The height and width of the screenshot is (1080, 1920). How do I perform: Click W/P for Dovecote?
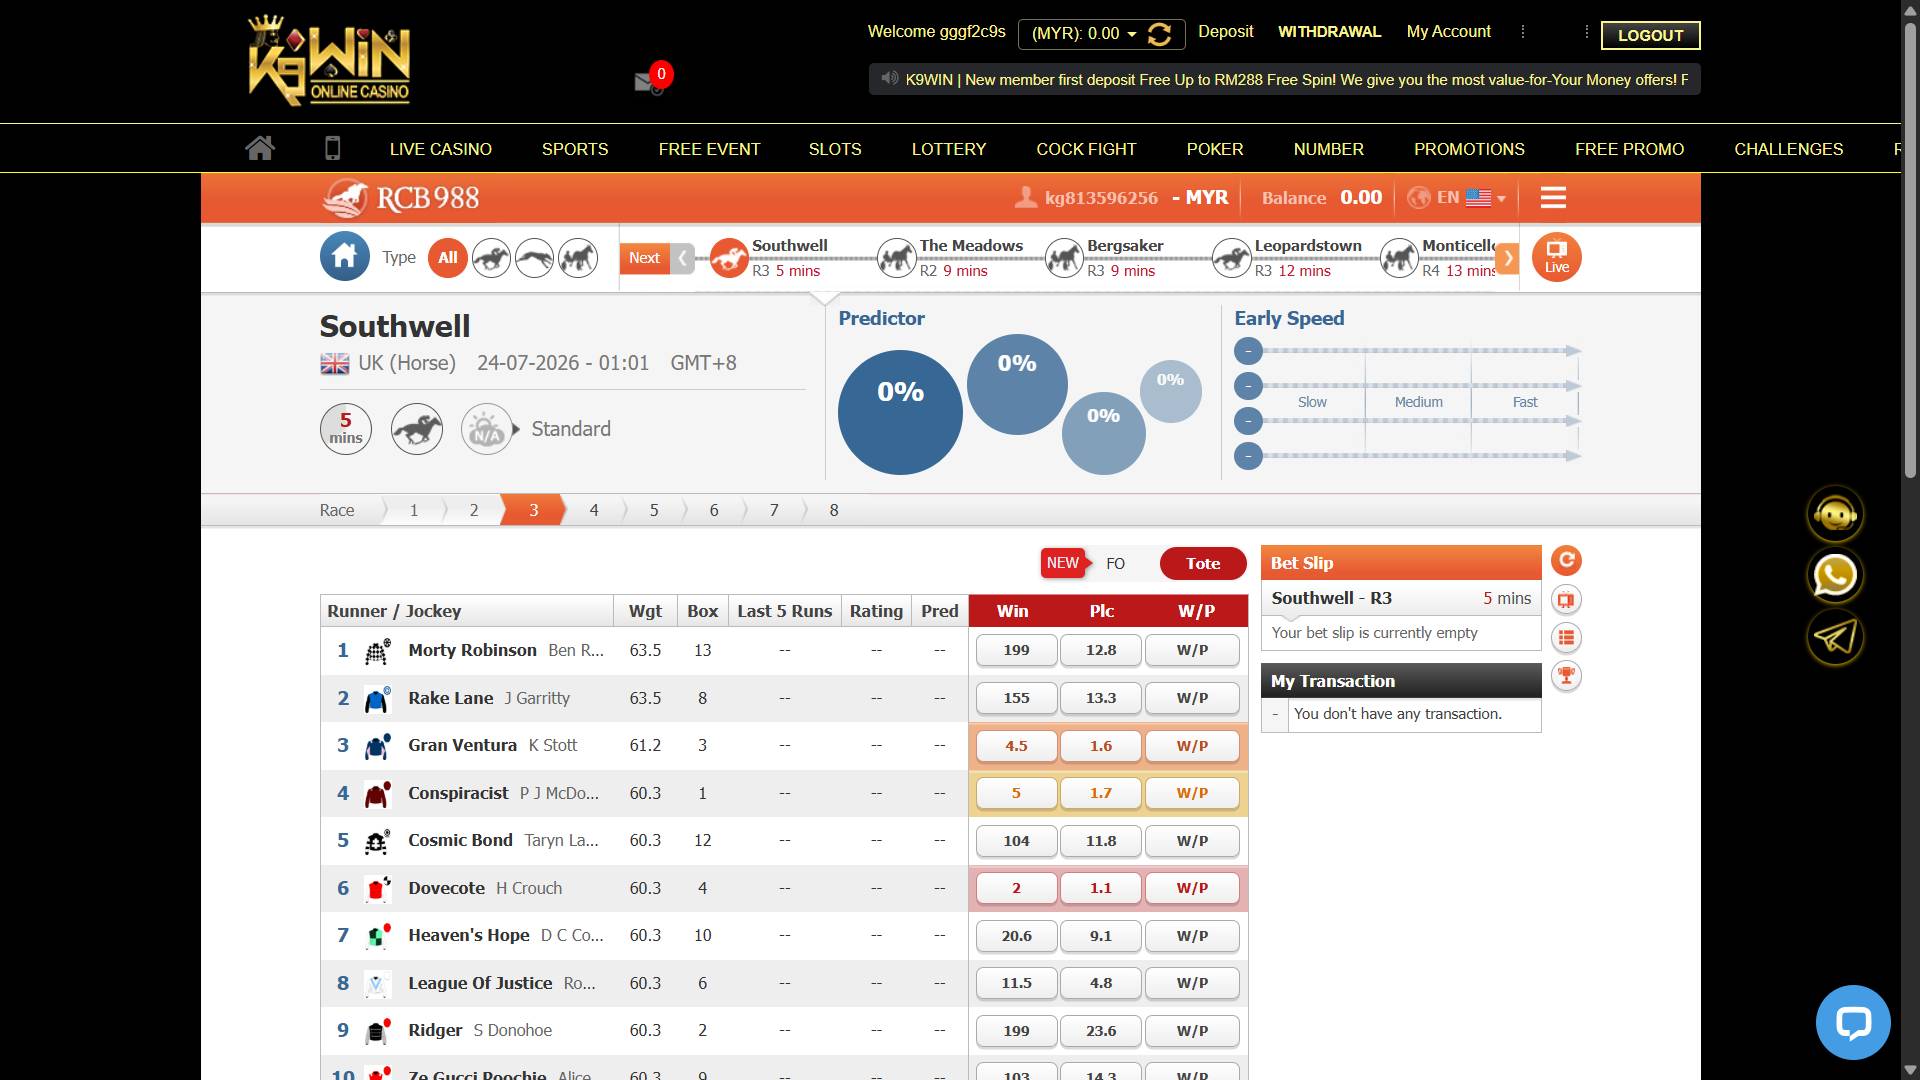point(1192,888)
